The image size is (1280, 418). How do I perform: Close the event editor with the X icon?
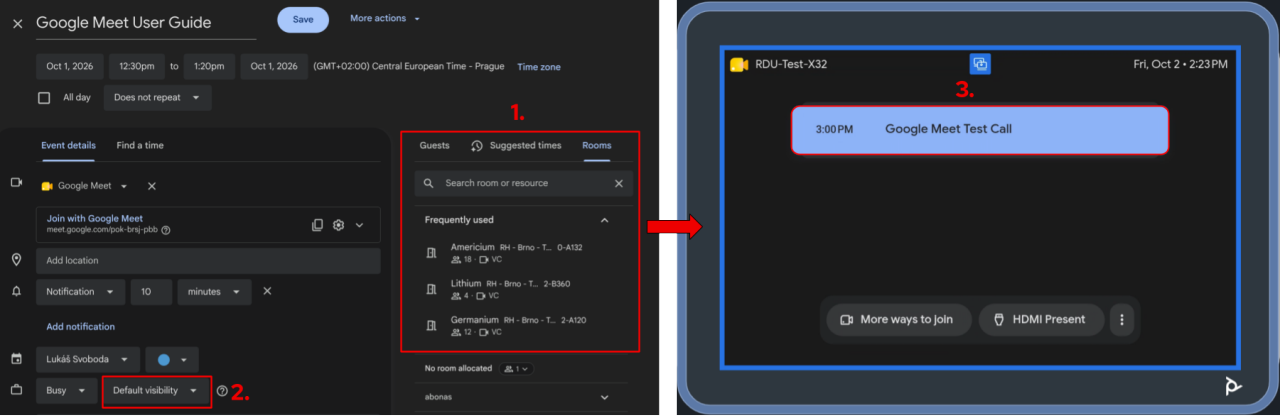coord(17,23)
